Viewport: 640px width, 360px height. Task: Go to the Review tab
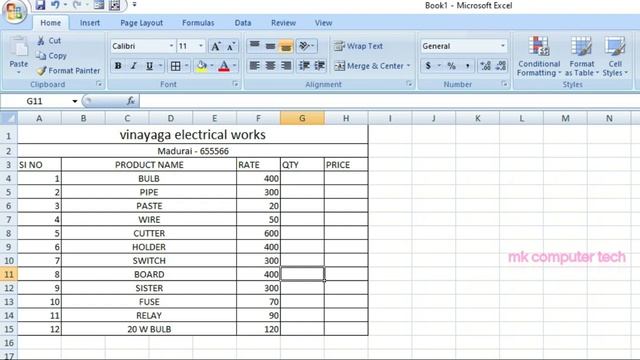click(283, 23)
